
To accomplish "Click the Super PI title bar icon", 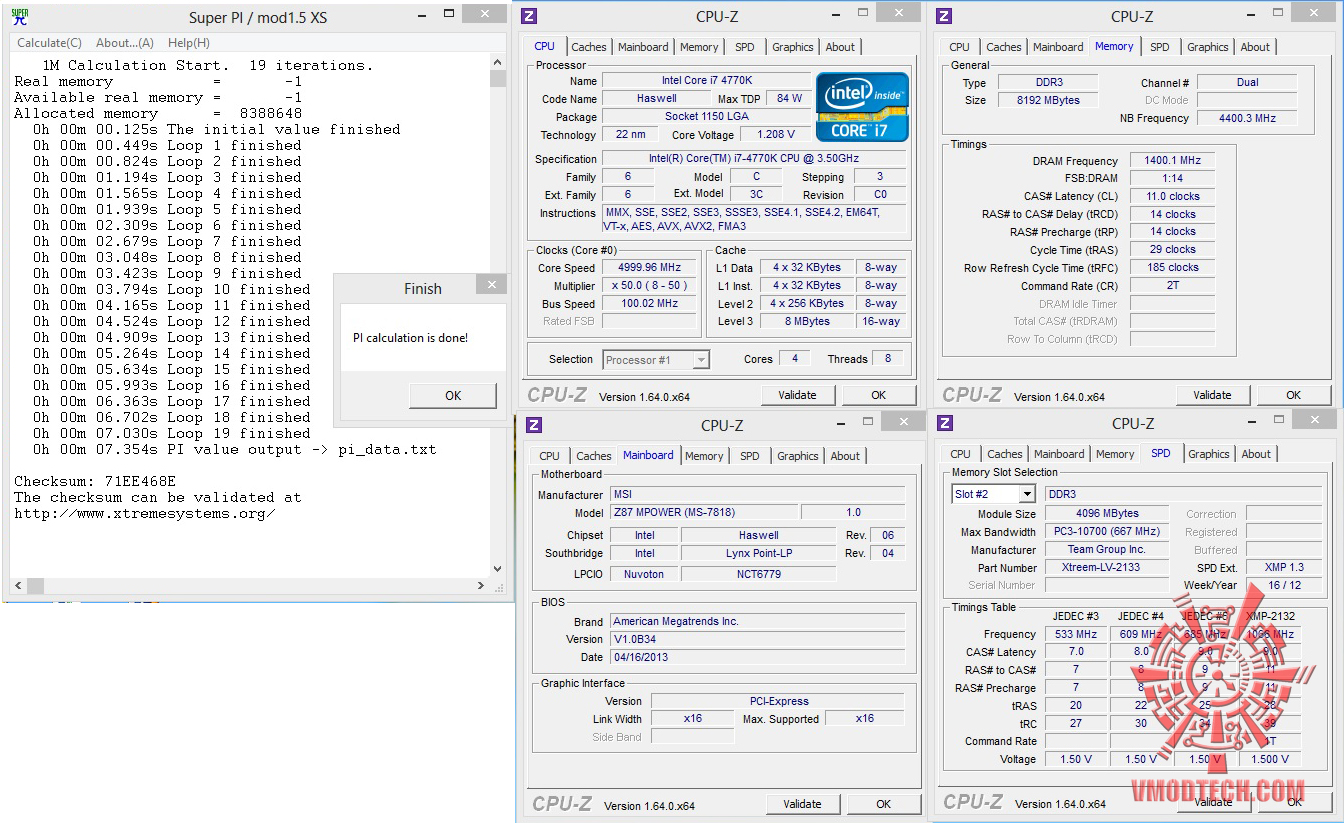I will 19,17.
